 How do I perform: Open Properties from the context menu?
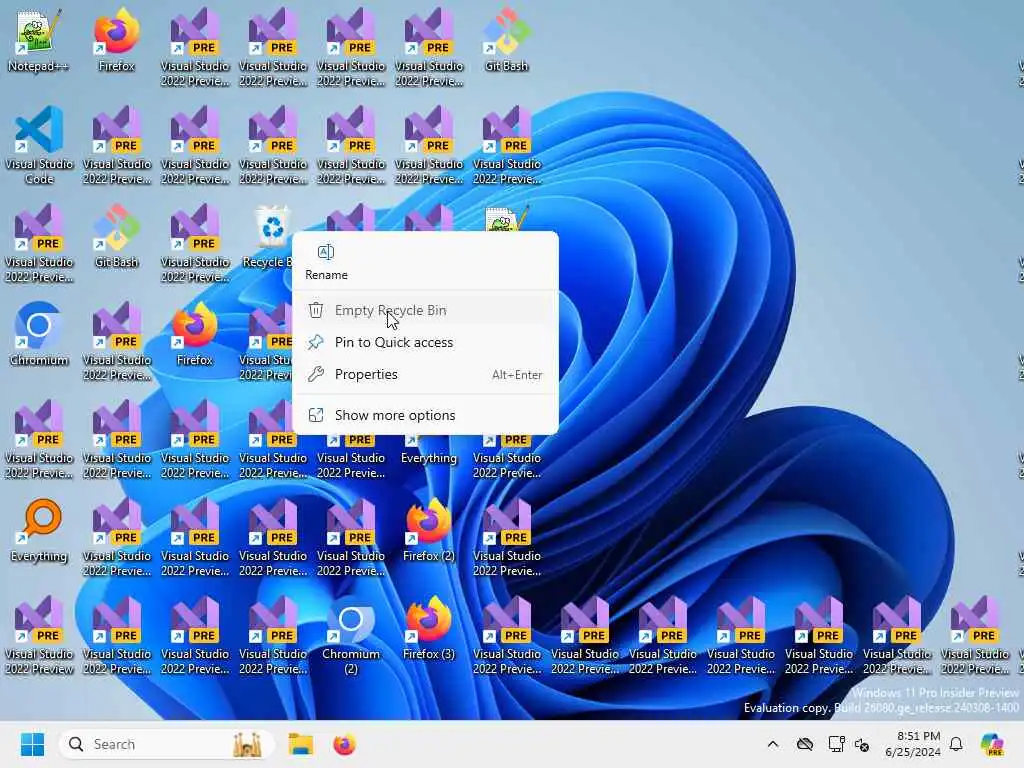[425, 374]
